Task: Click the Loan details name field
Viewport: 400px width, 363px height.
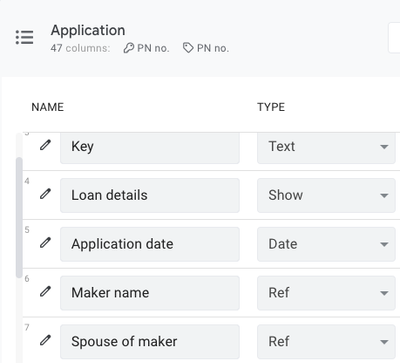Action: (150, 195)
